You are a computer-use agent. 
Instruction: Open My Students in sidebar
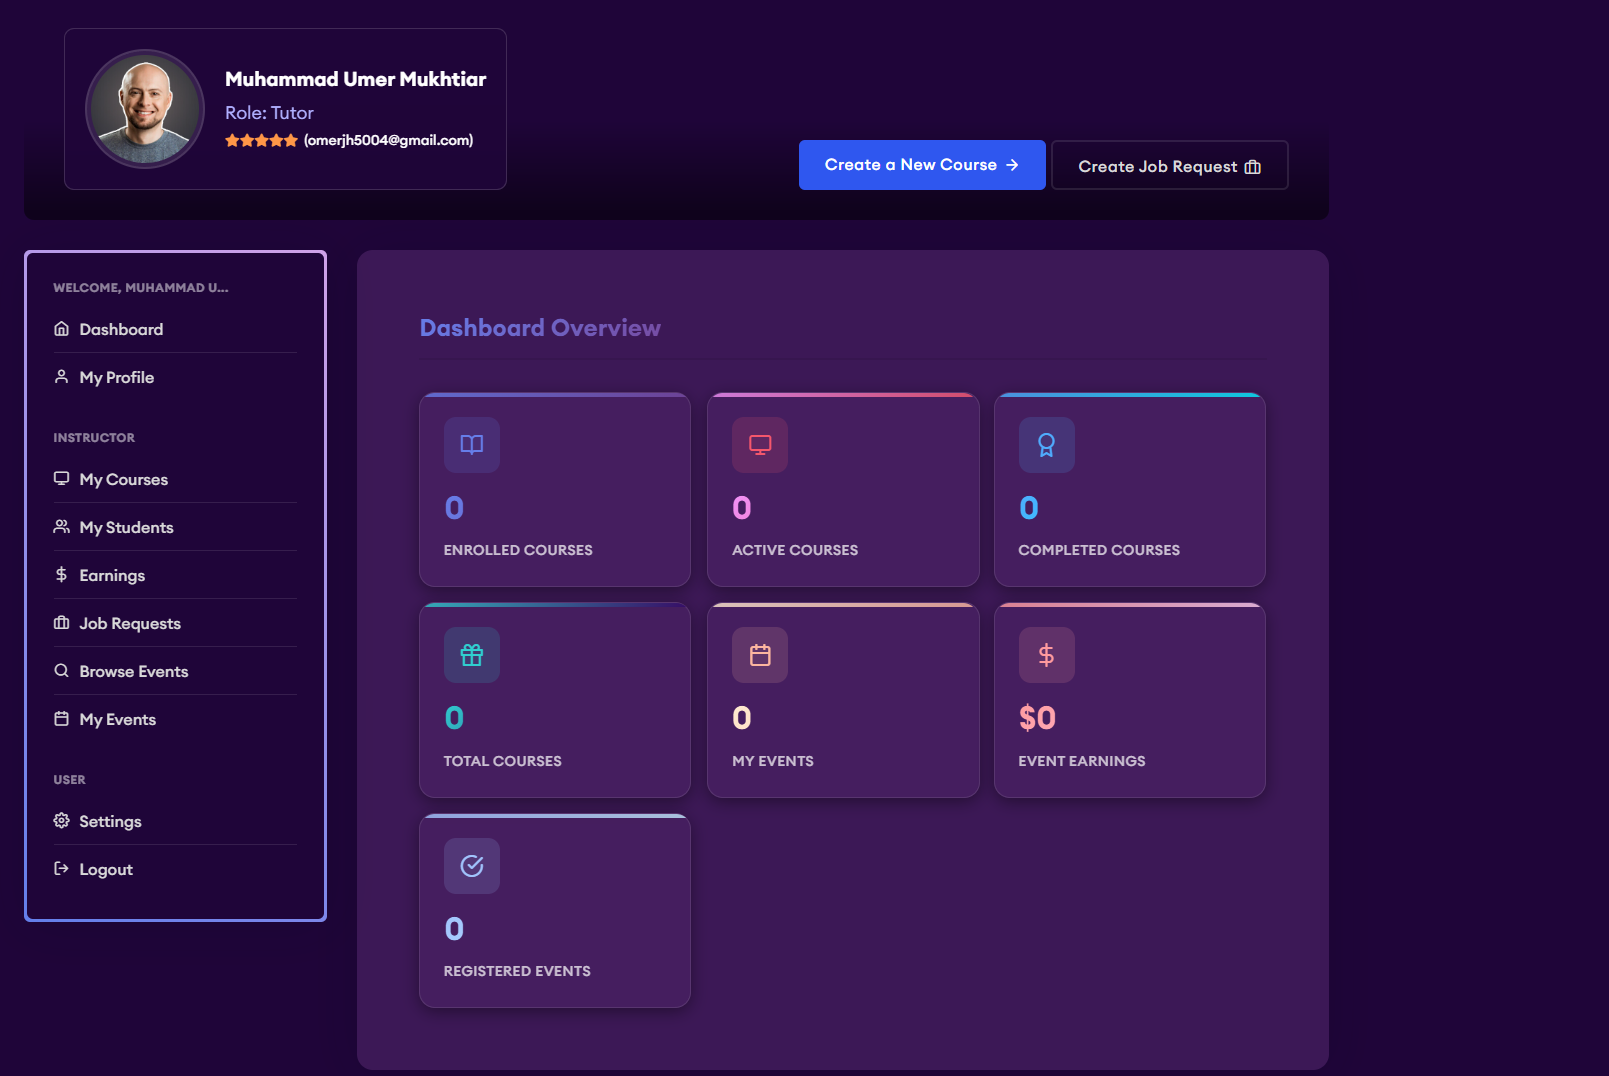pos(175,527)
